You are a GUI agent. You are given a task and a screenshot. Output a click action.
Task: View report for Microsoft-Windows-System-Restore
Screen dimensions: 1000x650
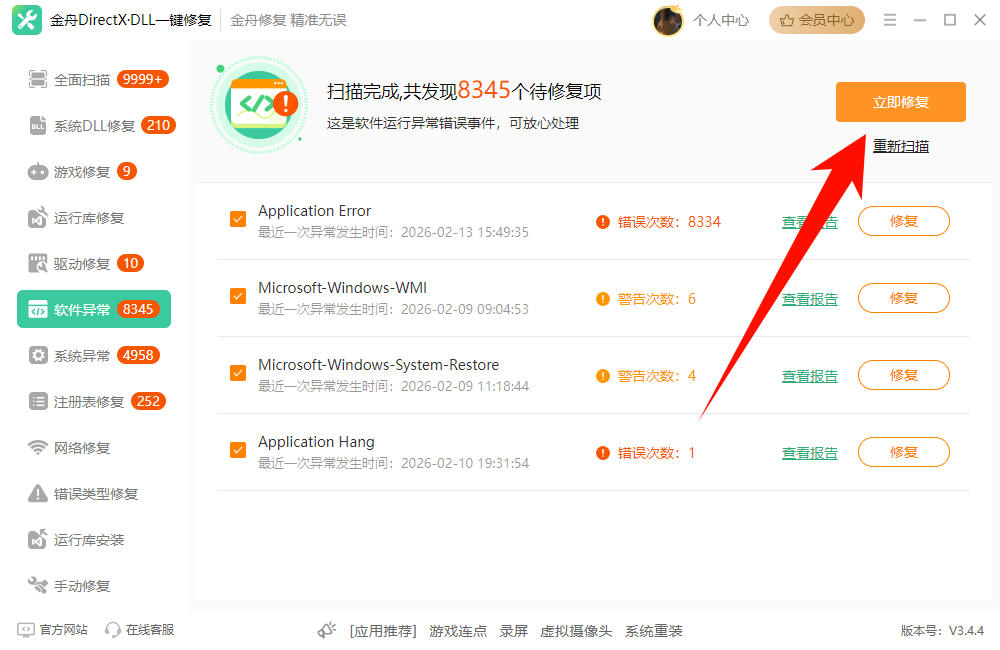pyautogui.click(x=809, y=376)
